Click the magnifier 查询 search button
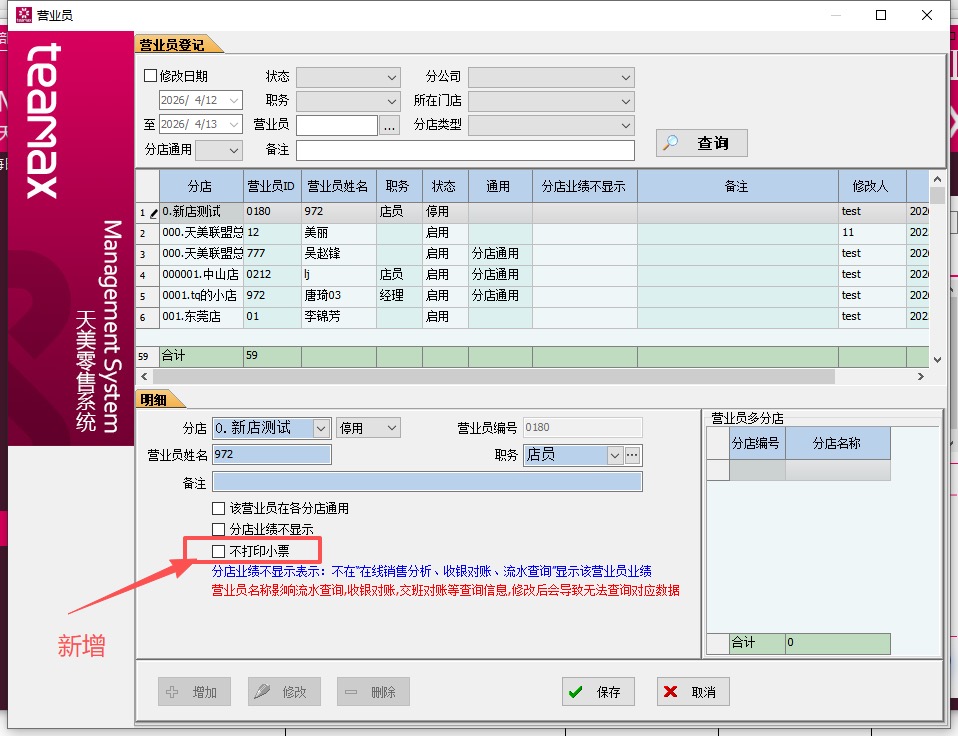 click(x=701, y=143)
